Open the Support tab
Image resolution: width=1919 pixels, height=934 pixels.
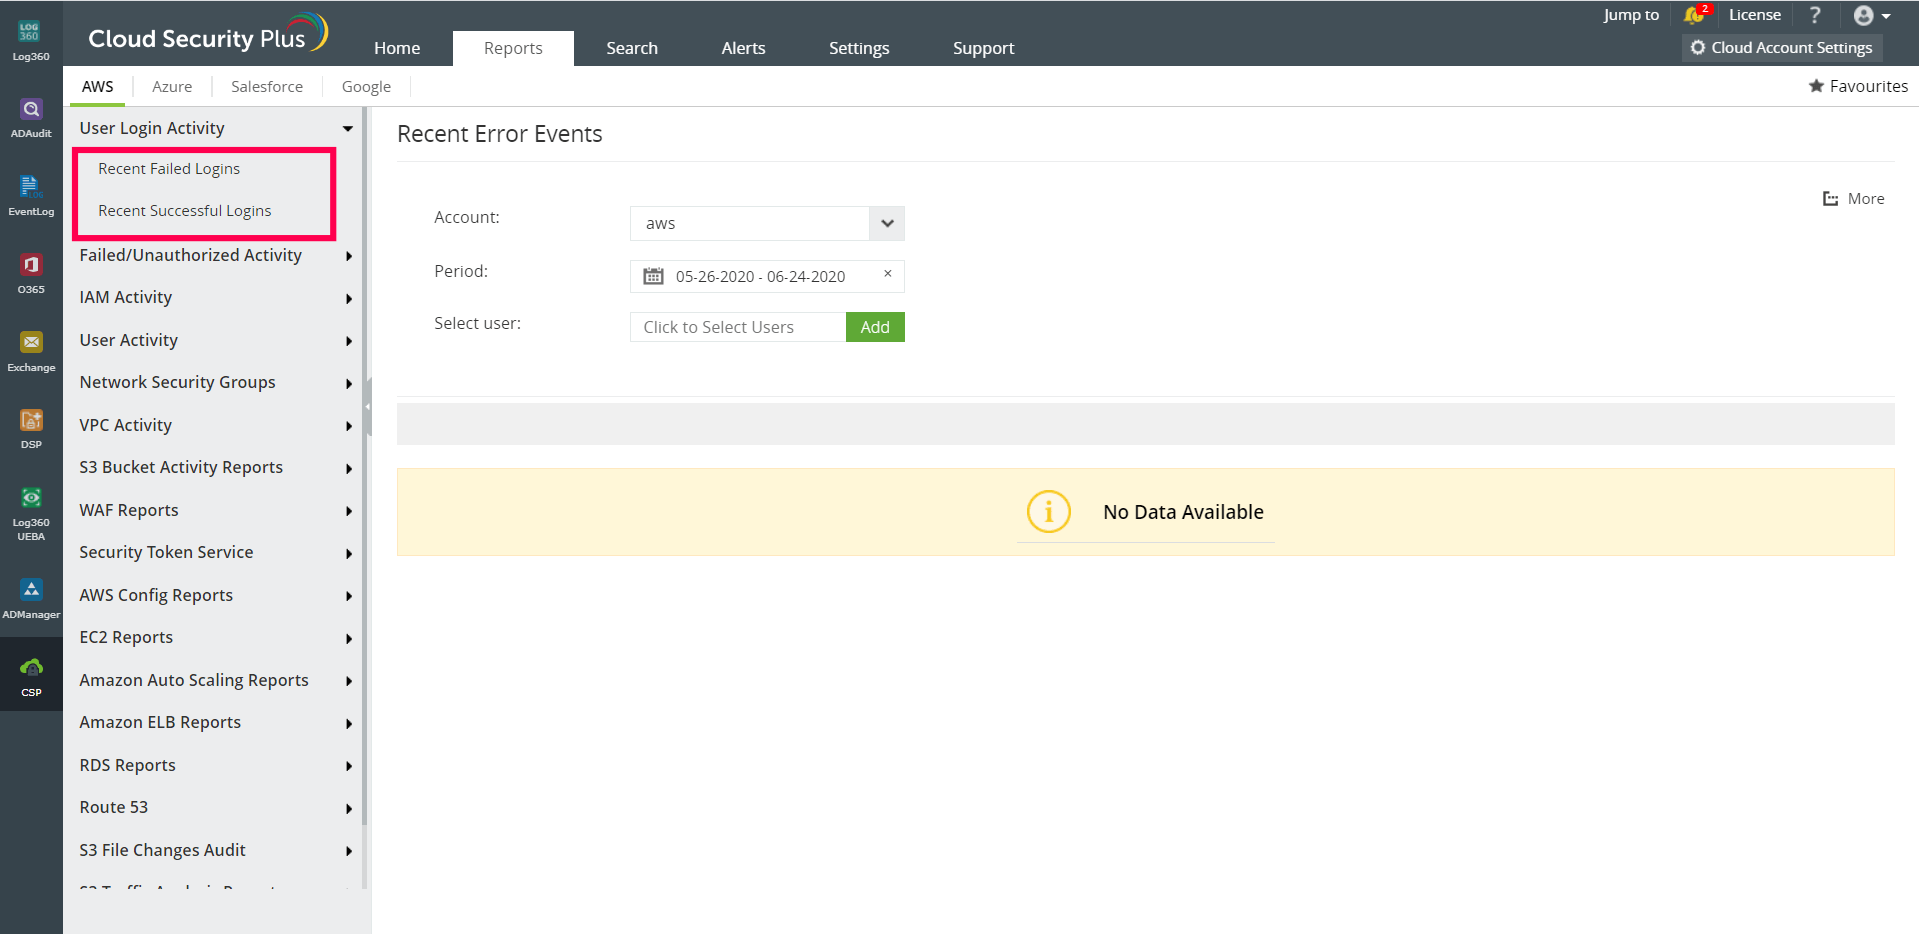[983, 48]
